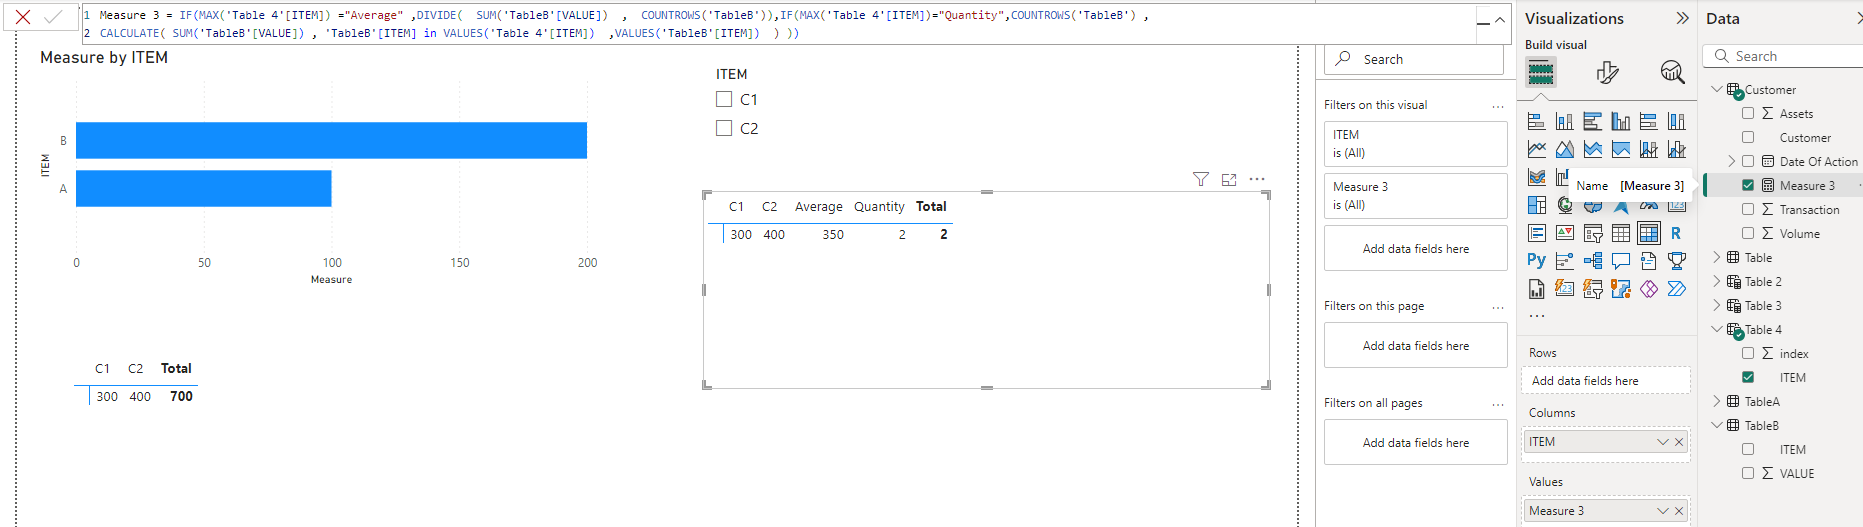Select the Ribbon chart visual

[1537, 177]
